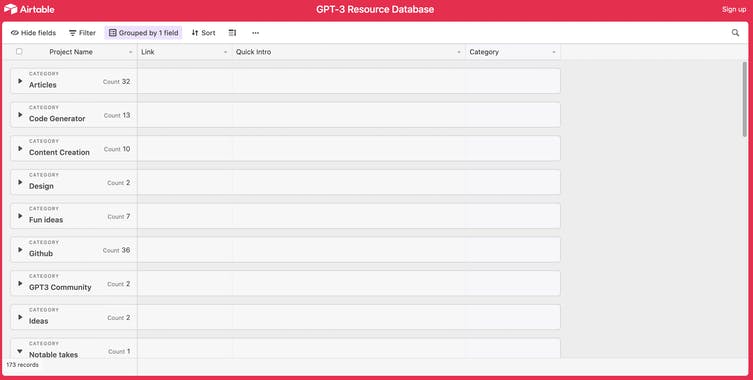Click the GPT3 Community group name
The width and height of the screenshot is (753, 380).
[60, 287]
